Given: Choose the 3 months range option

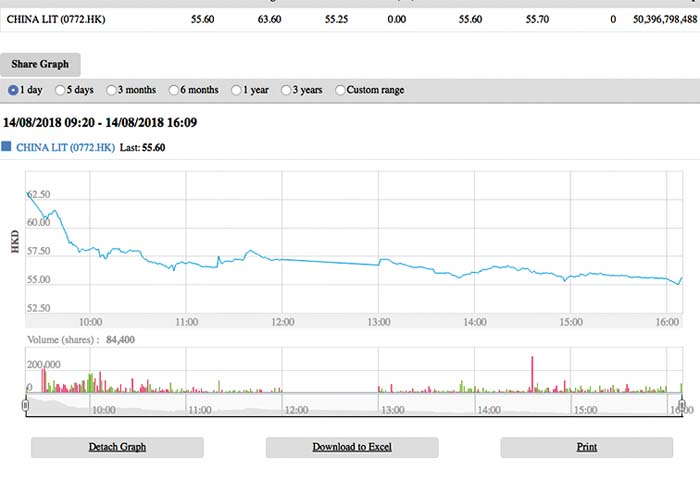Looking at the screenshot, I should pyautogui.click(x=111, y=90).
